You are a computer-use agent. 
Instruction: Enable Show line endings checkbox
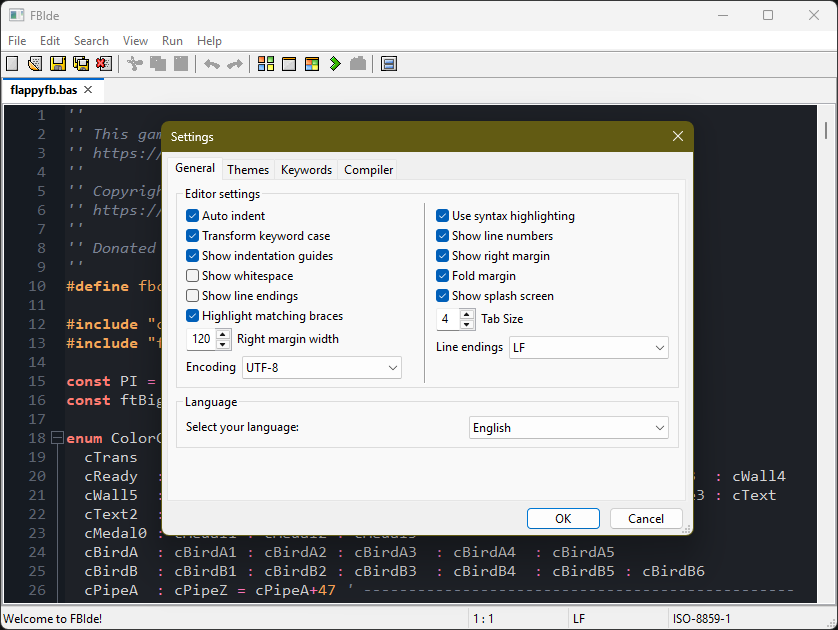[192, 296]
